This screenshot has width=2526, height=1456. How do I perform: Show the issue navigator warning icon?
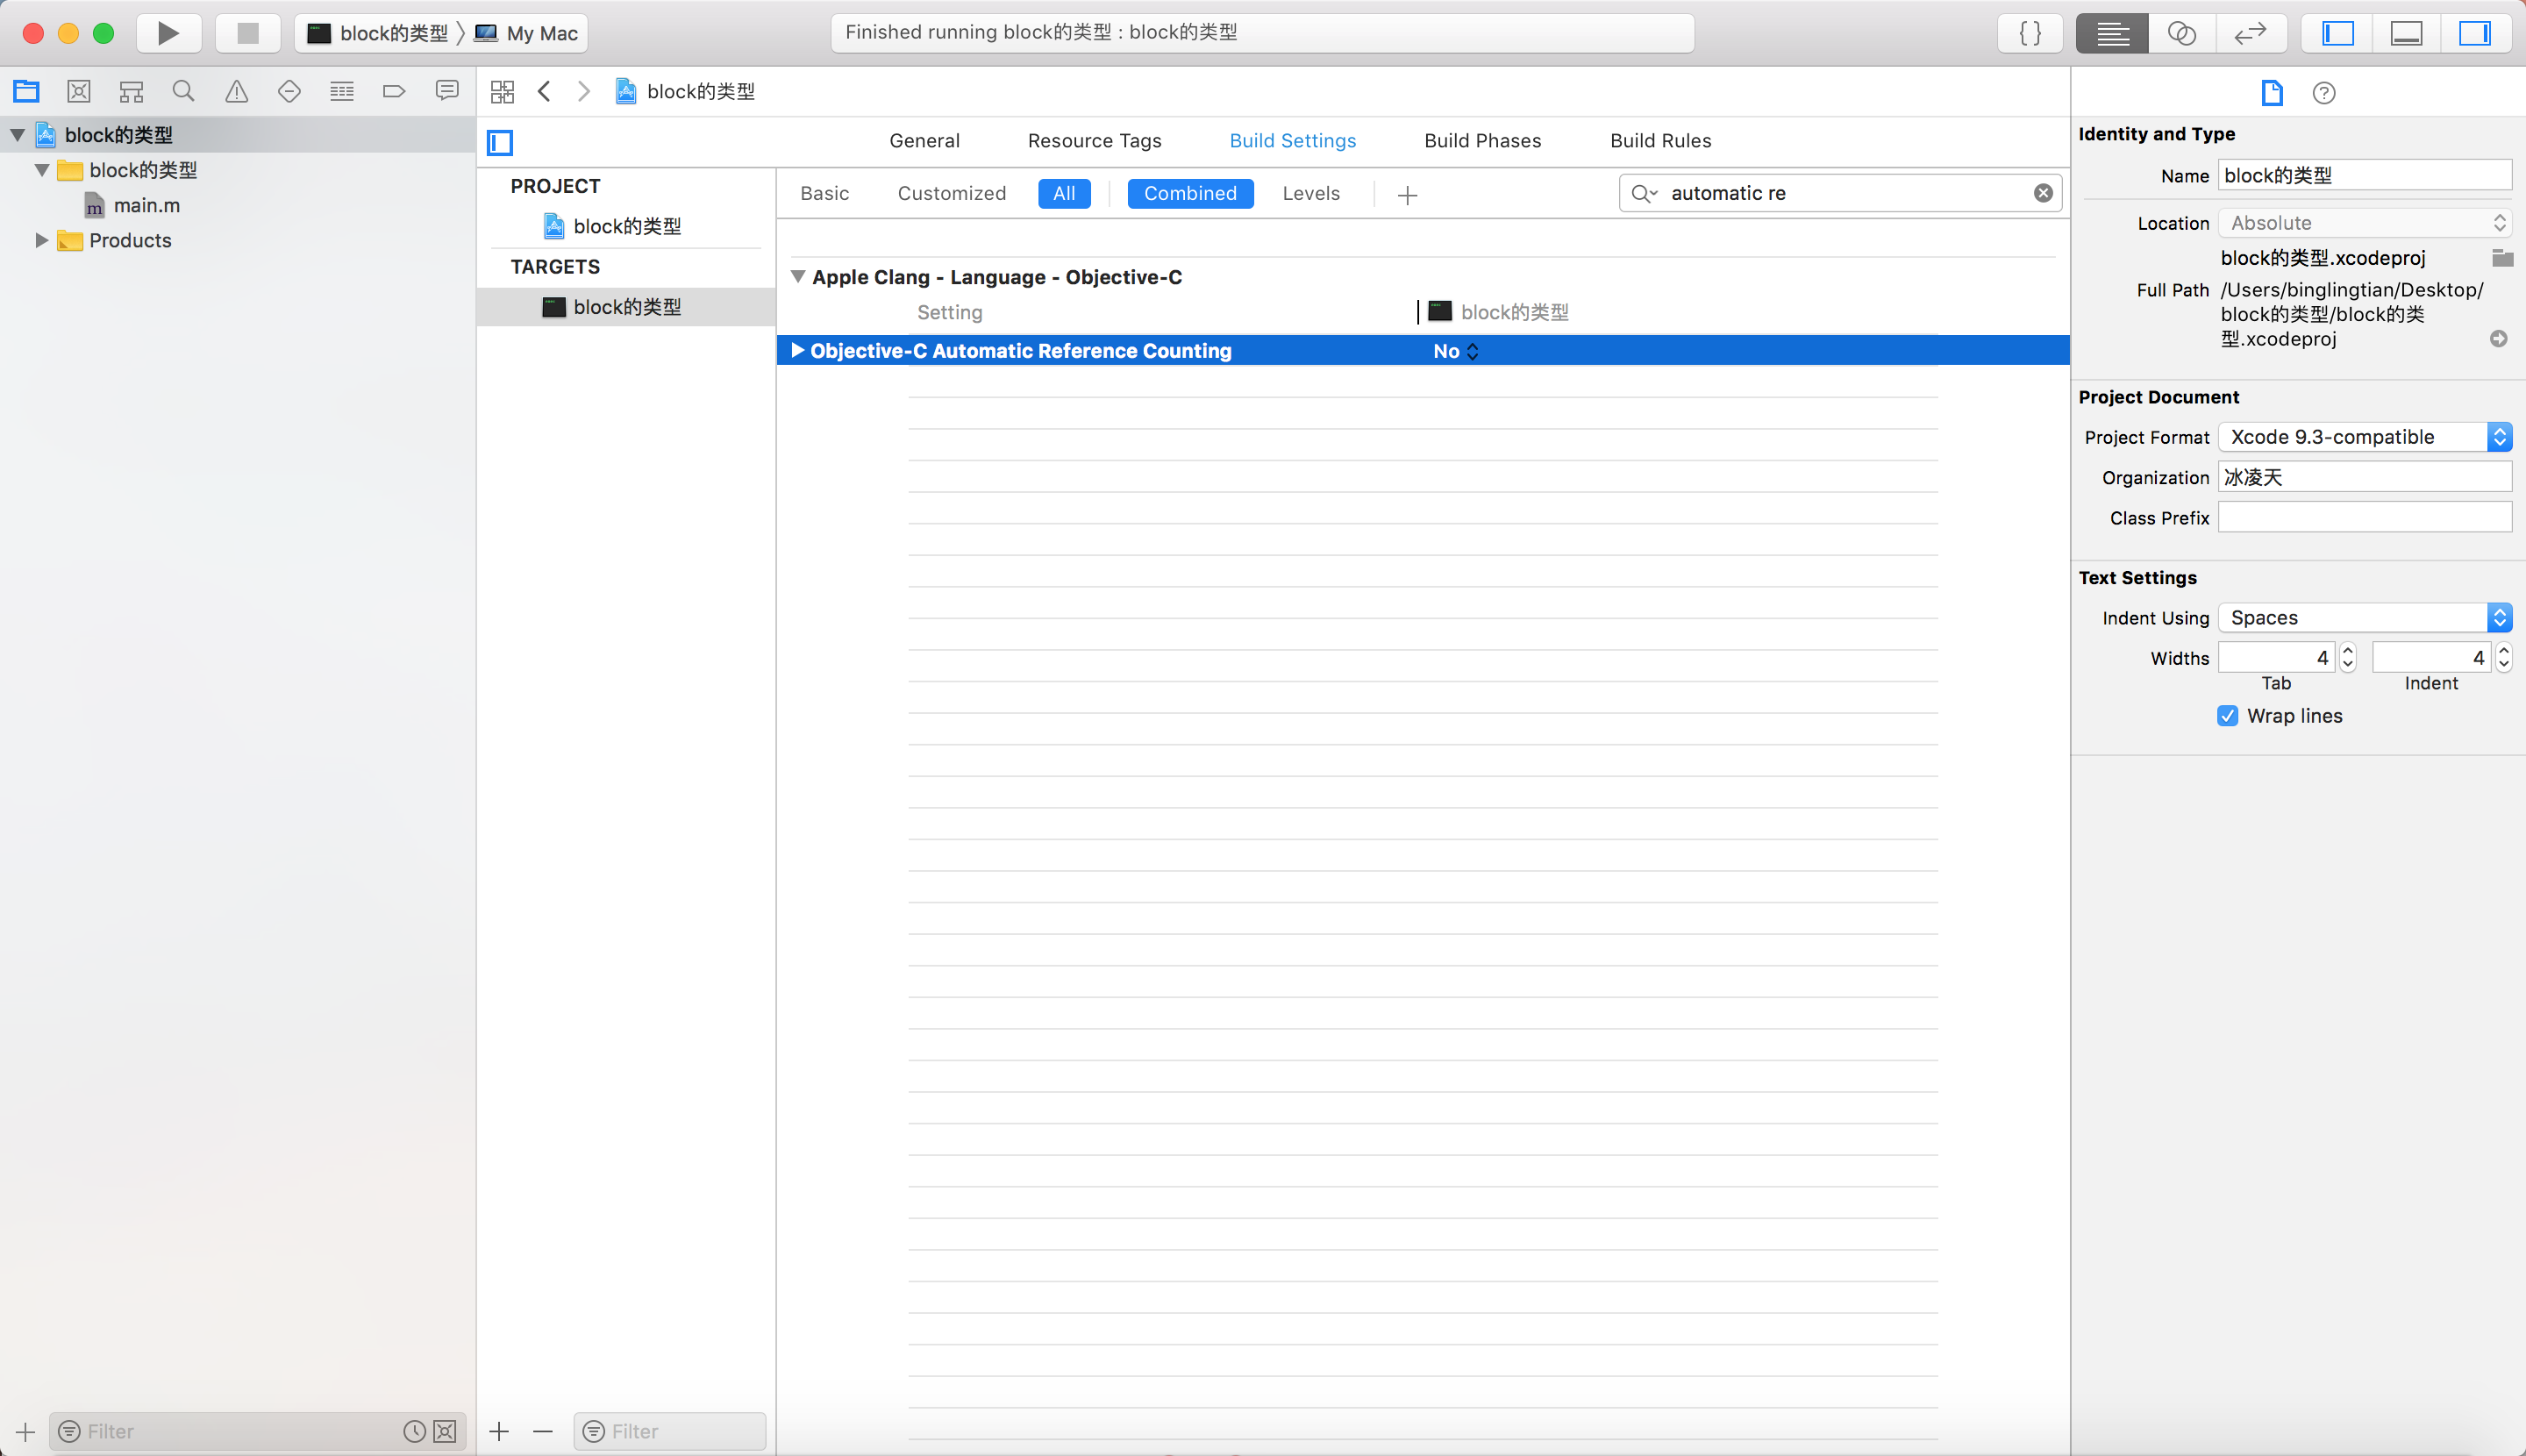(236, 92)
